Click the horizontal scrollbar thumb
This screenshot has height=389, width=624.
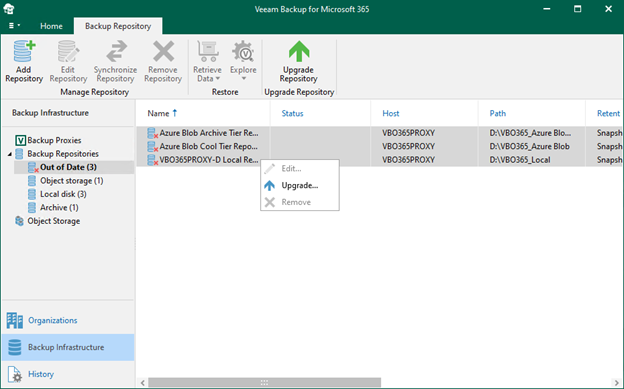pyautogui.click(x=264, y=383)
